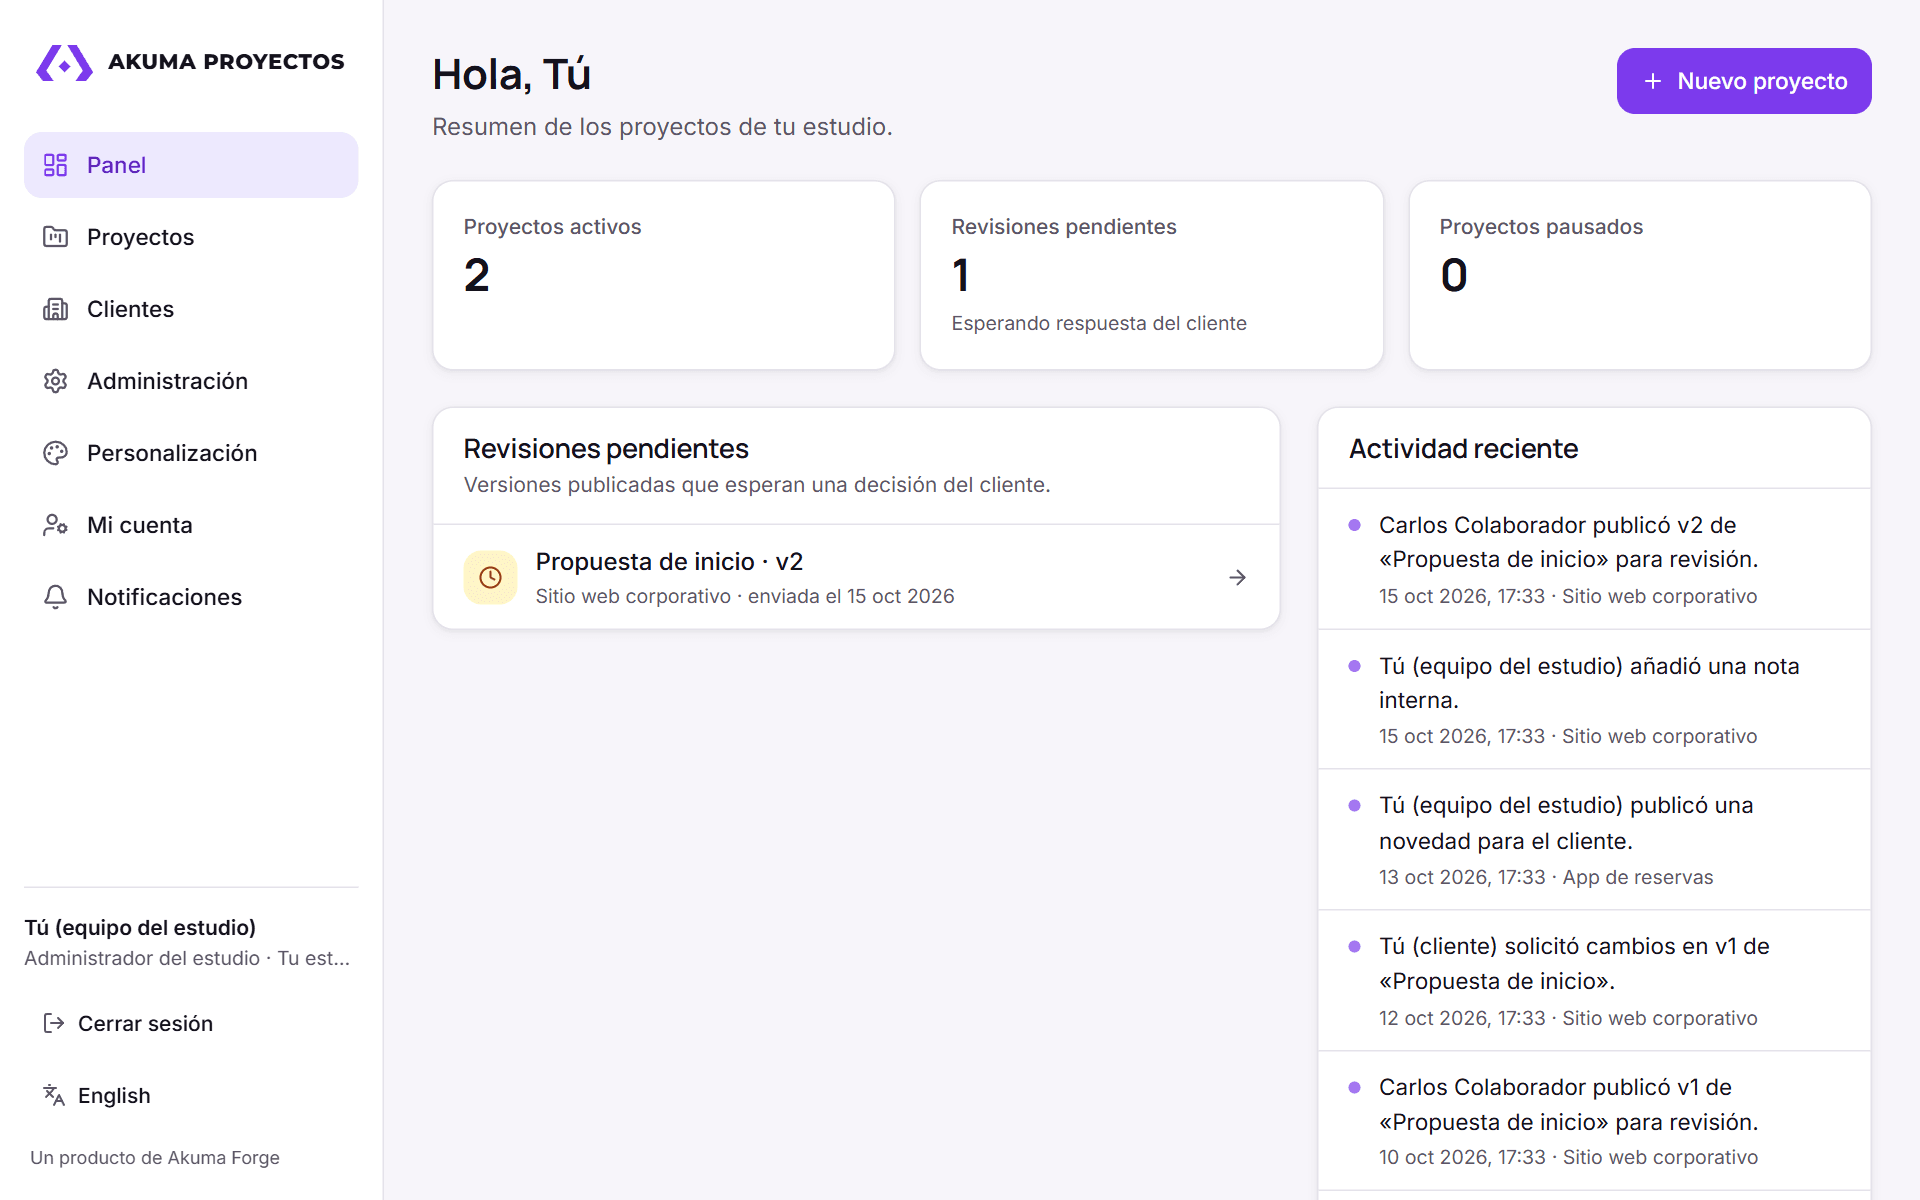
Task: Click 'Un producto de Akuma Forge' footer text
Action: [155, 1157]
